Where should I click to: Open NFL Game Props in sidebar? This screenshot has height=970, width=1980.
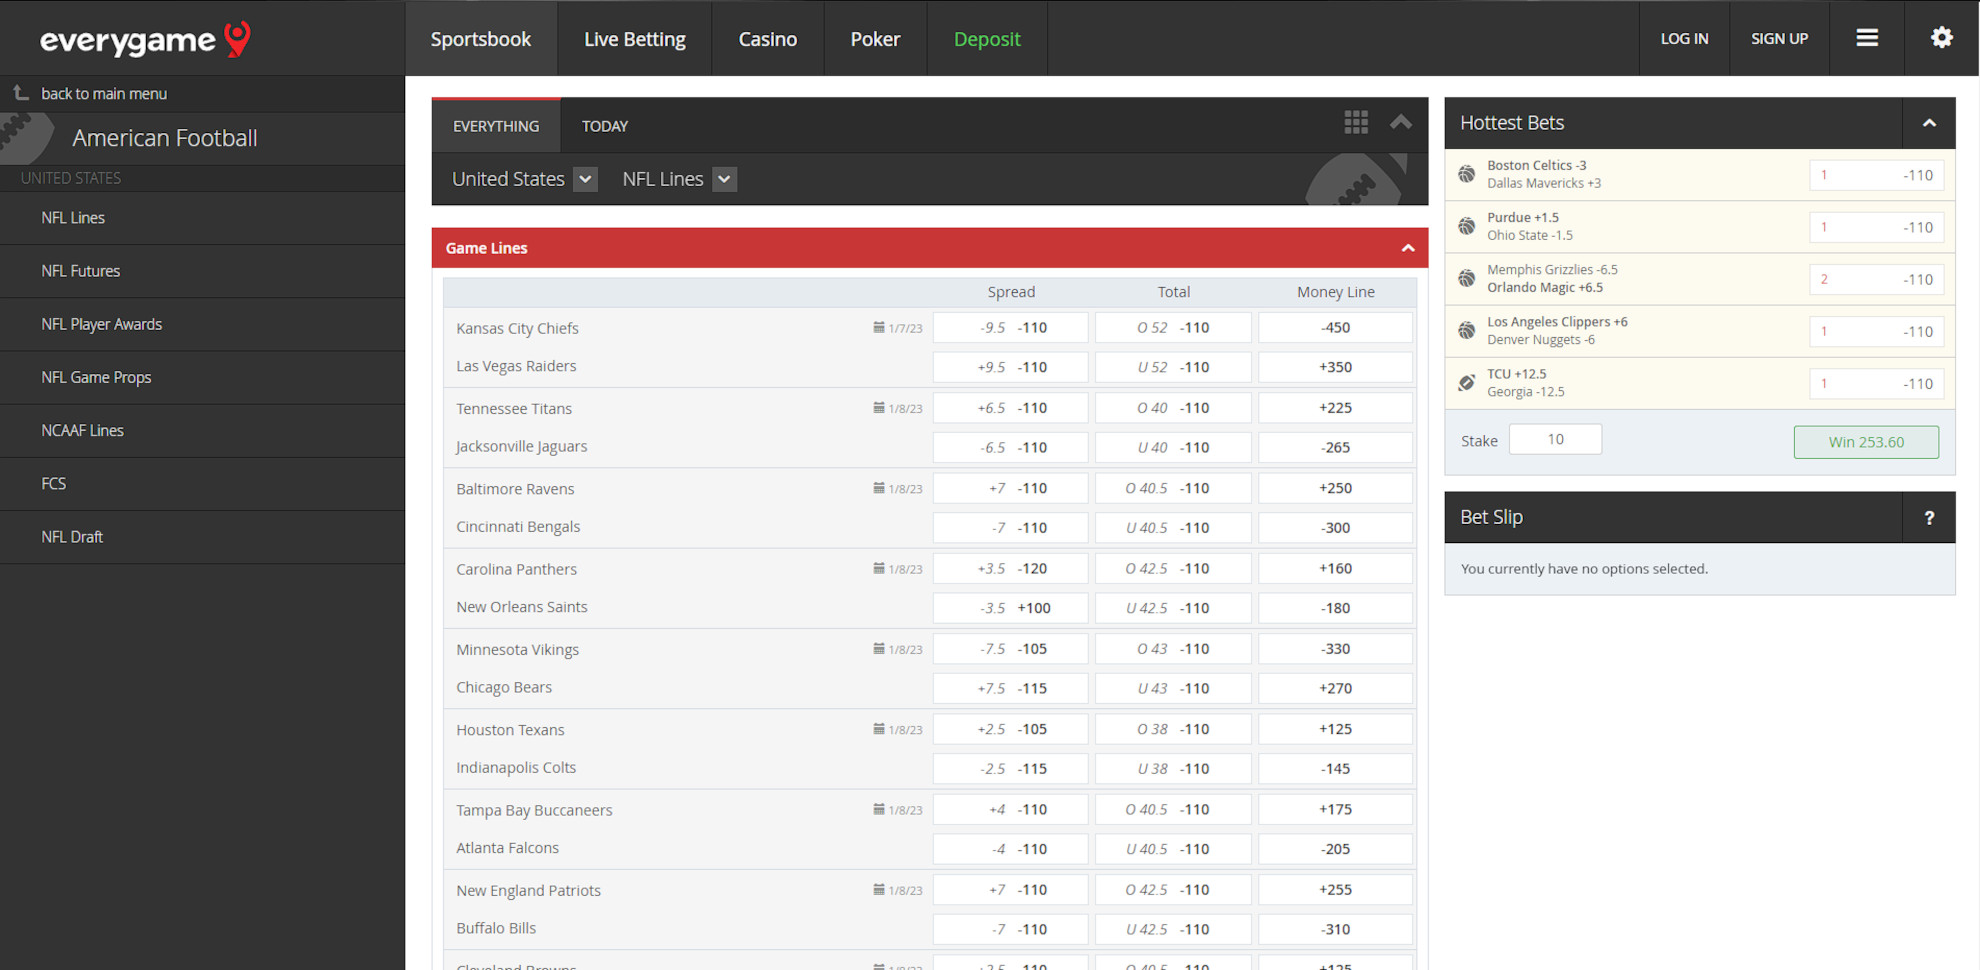click(x=202, y=377)
